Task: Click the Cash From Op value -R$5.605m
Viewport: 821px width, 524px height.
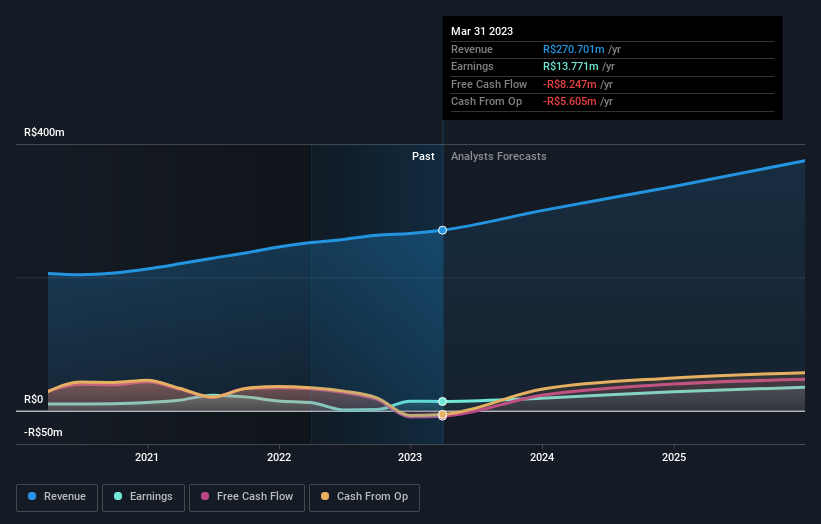Action: (570, 102)
